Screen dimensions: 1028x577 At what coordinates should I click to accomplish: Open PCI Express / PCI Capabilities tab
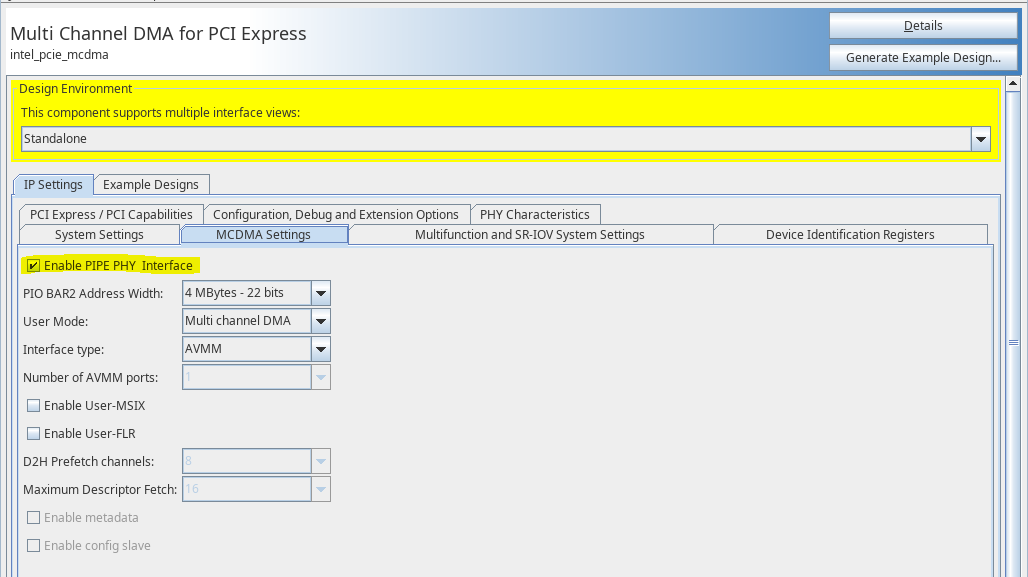111,214
